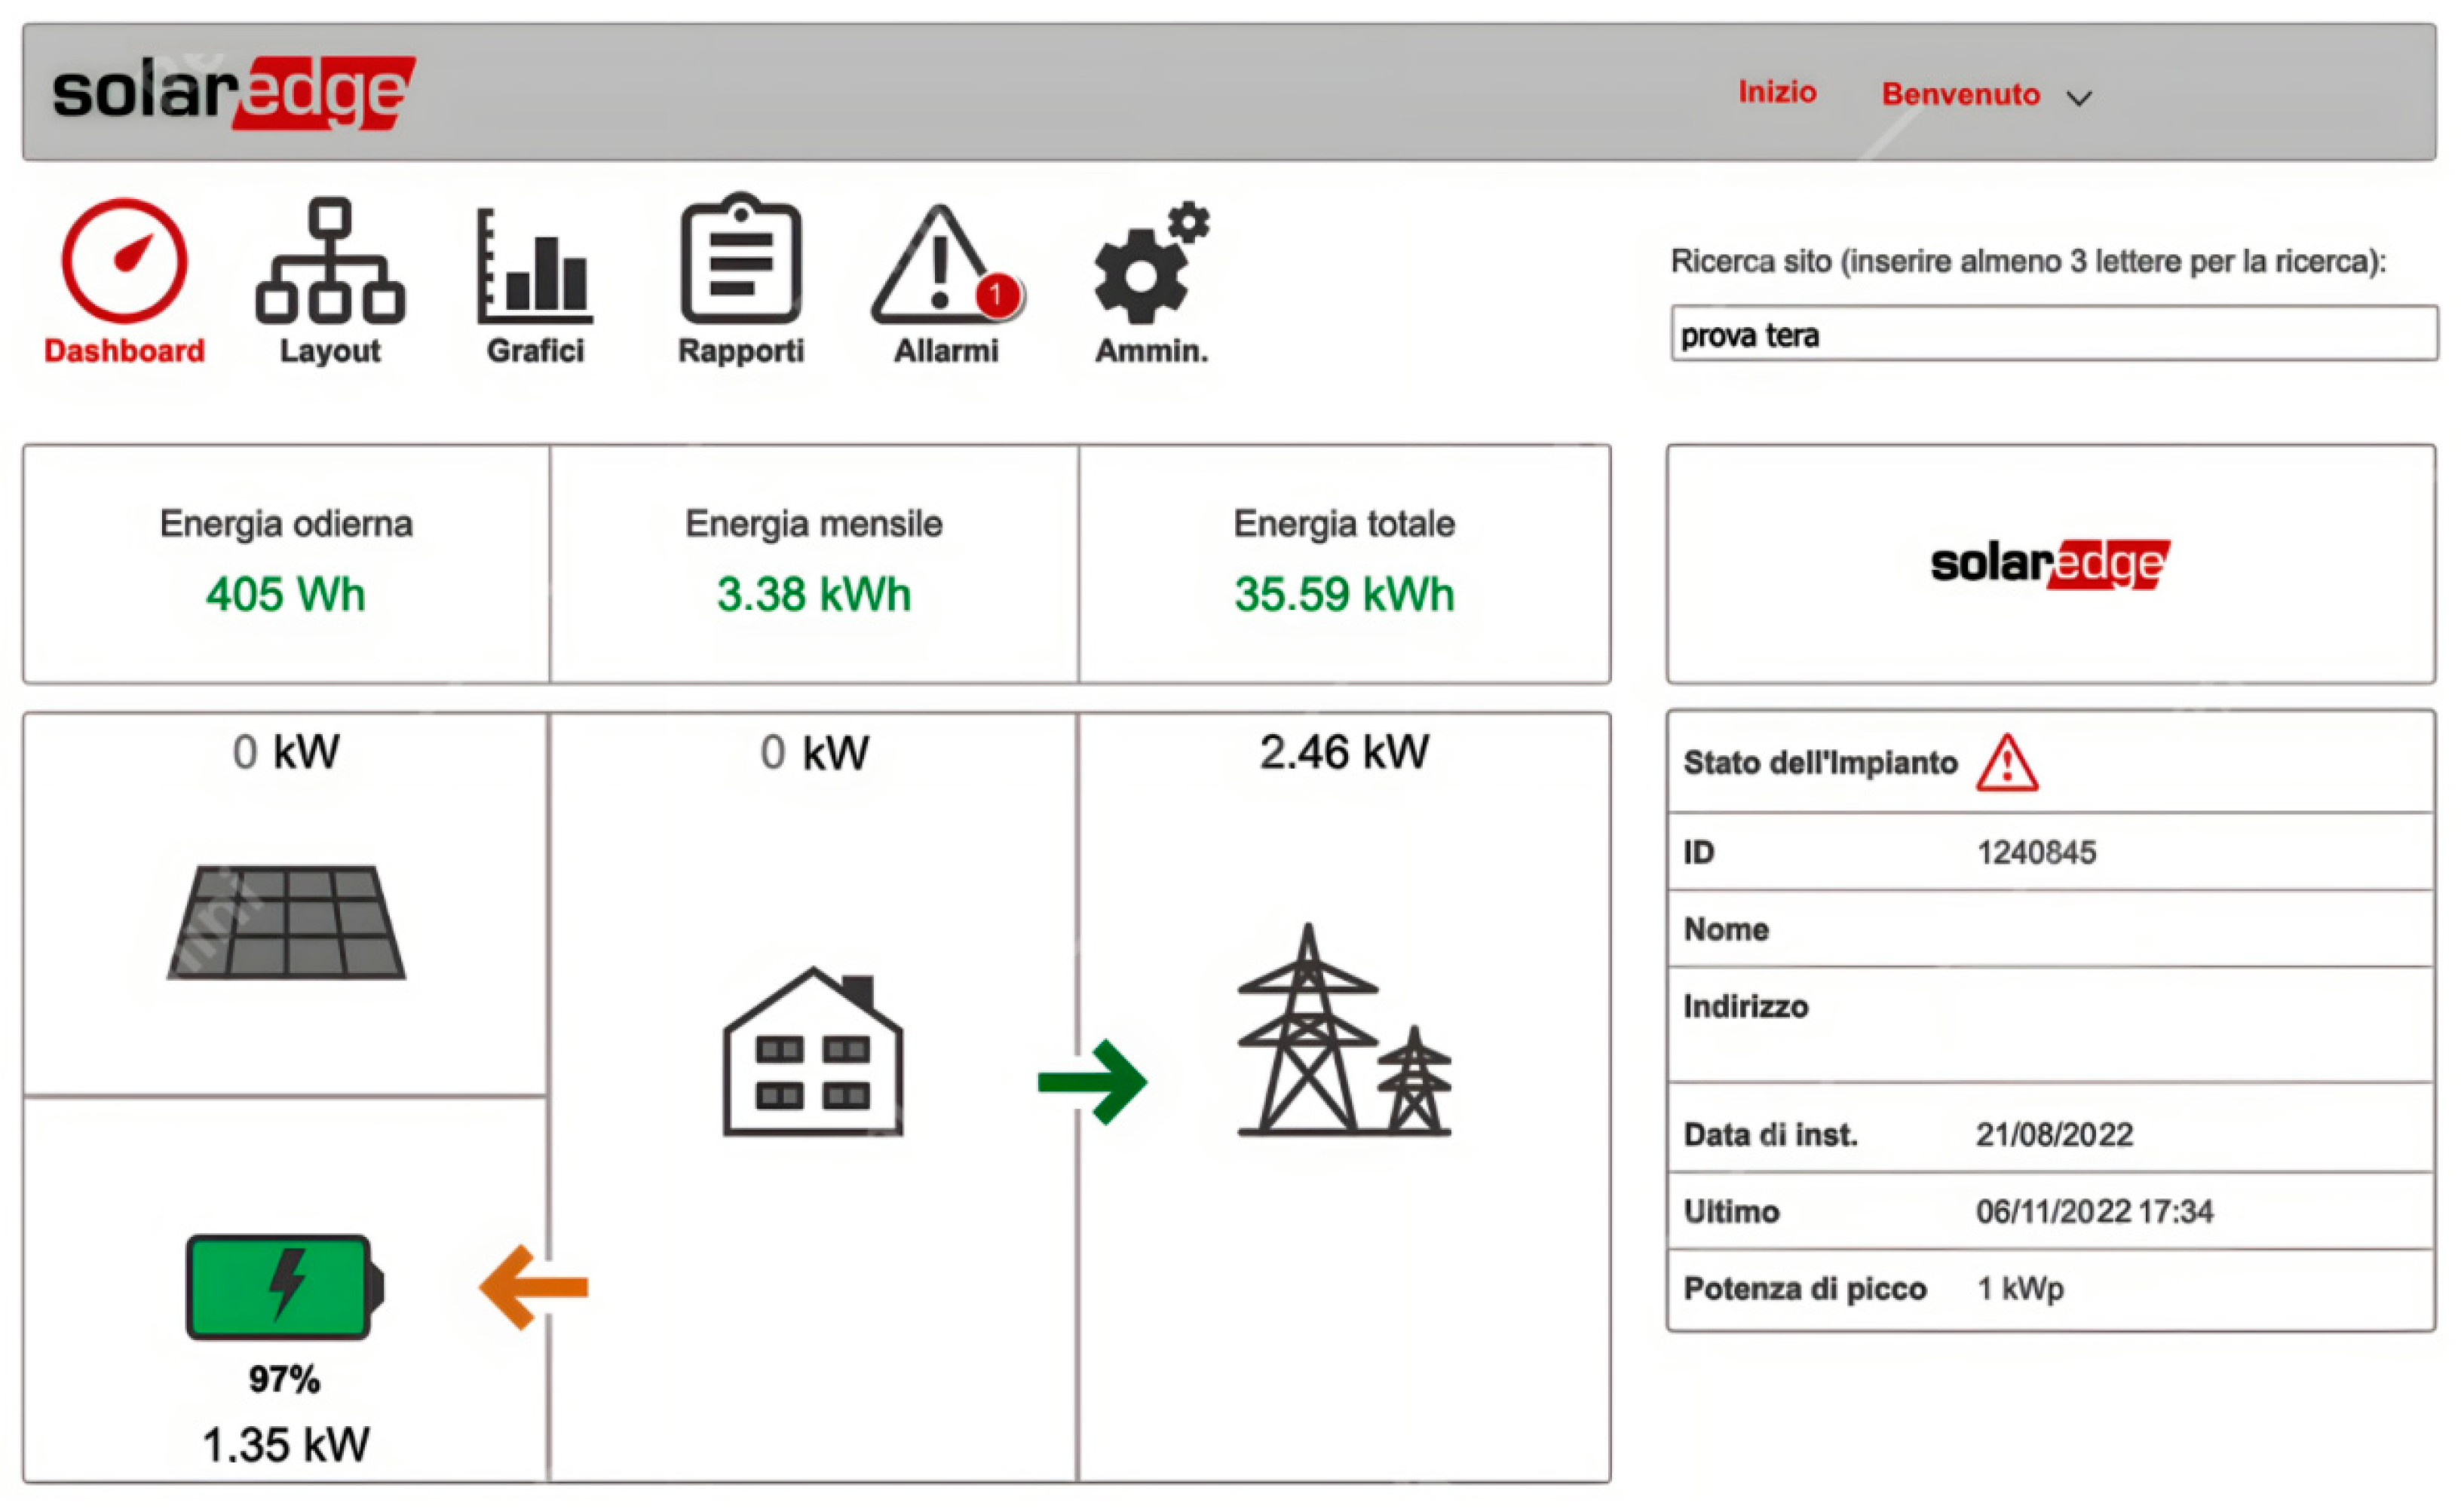Click the SolarEdge header logo
This screenshot has height=1509, width=2464.
(x=233, y=92)
